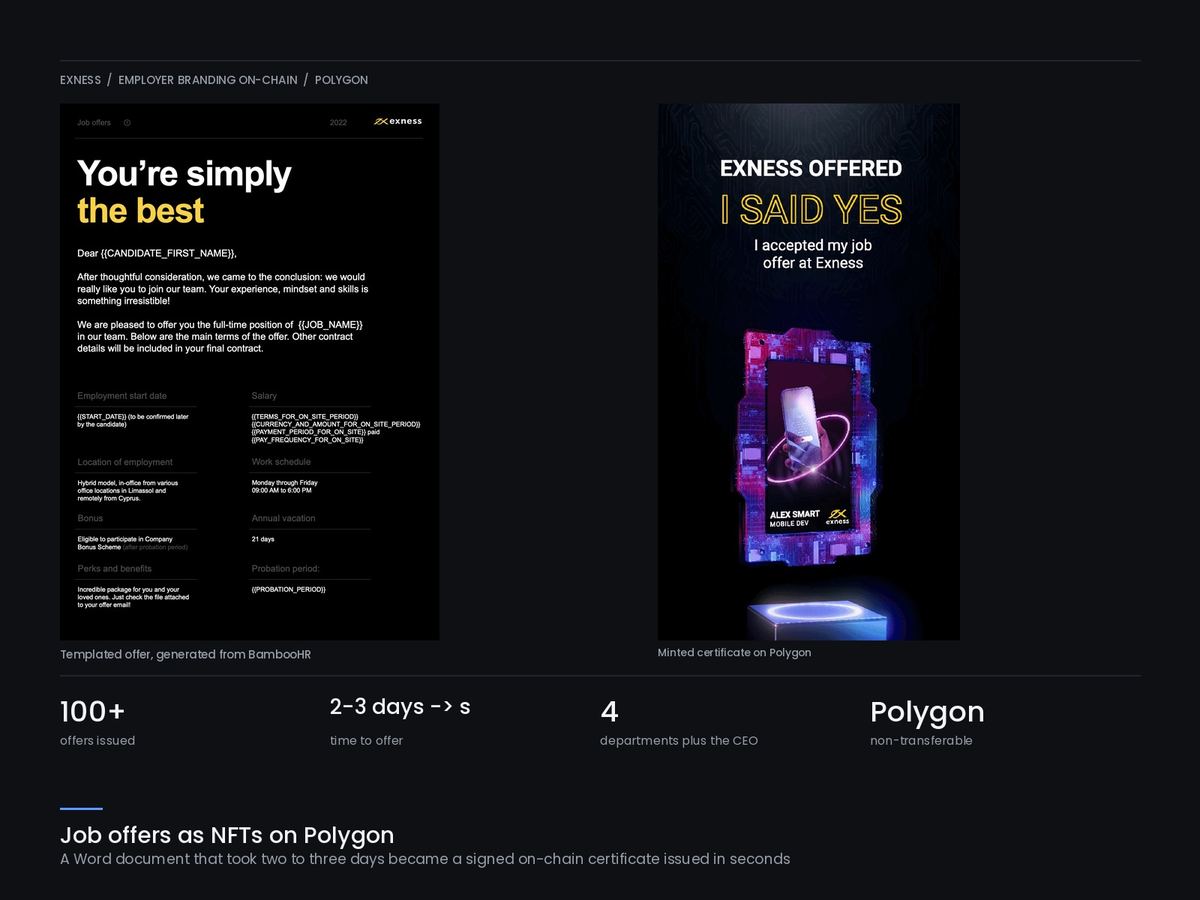
Task: Click the 'Annual vacation' label
Action: (x=283, y=518)
